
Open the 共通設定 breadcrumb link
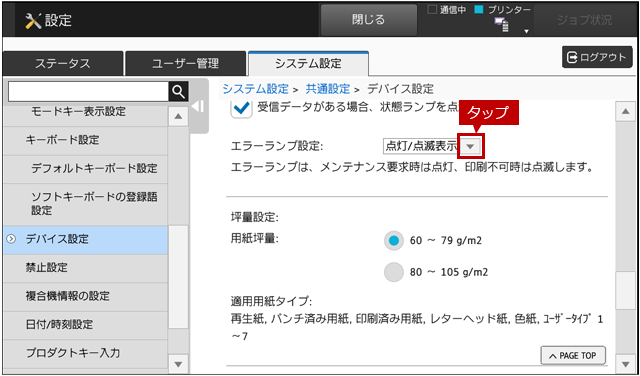[328, 89]
